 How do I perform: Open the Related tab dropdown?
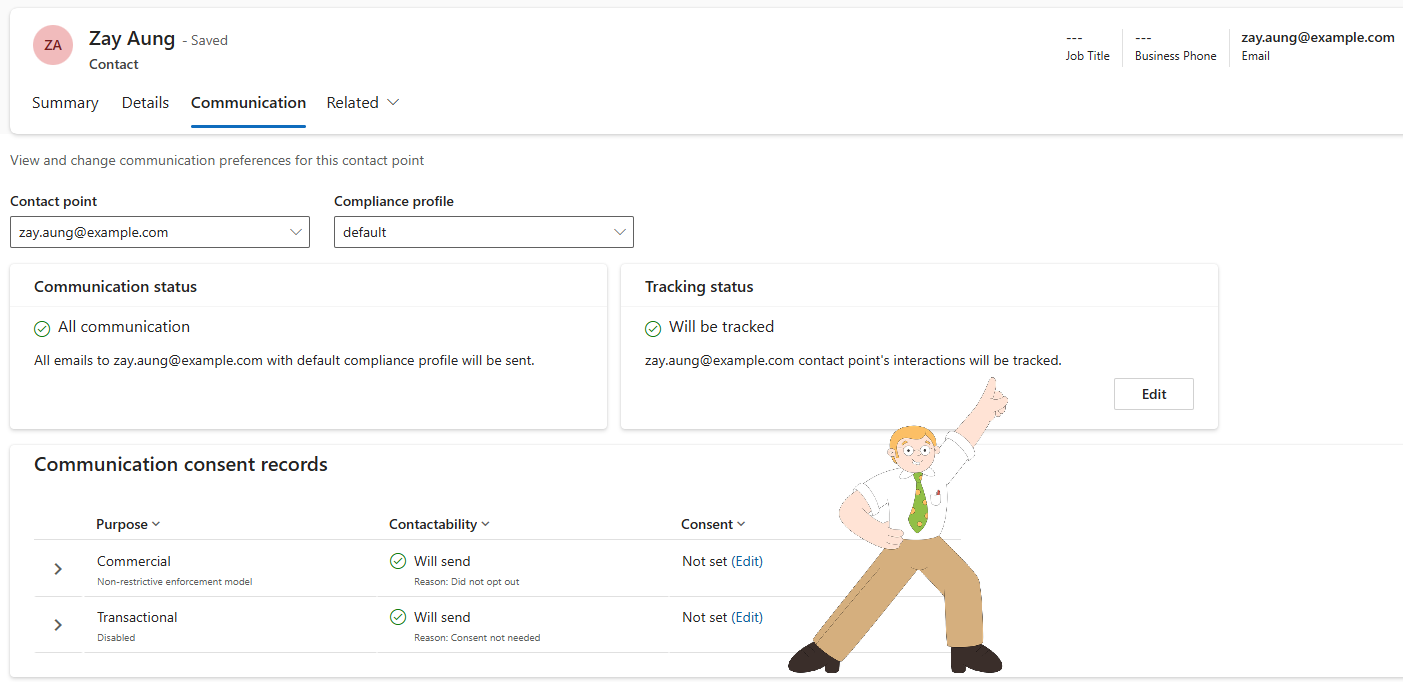(x=392, y=102)
